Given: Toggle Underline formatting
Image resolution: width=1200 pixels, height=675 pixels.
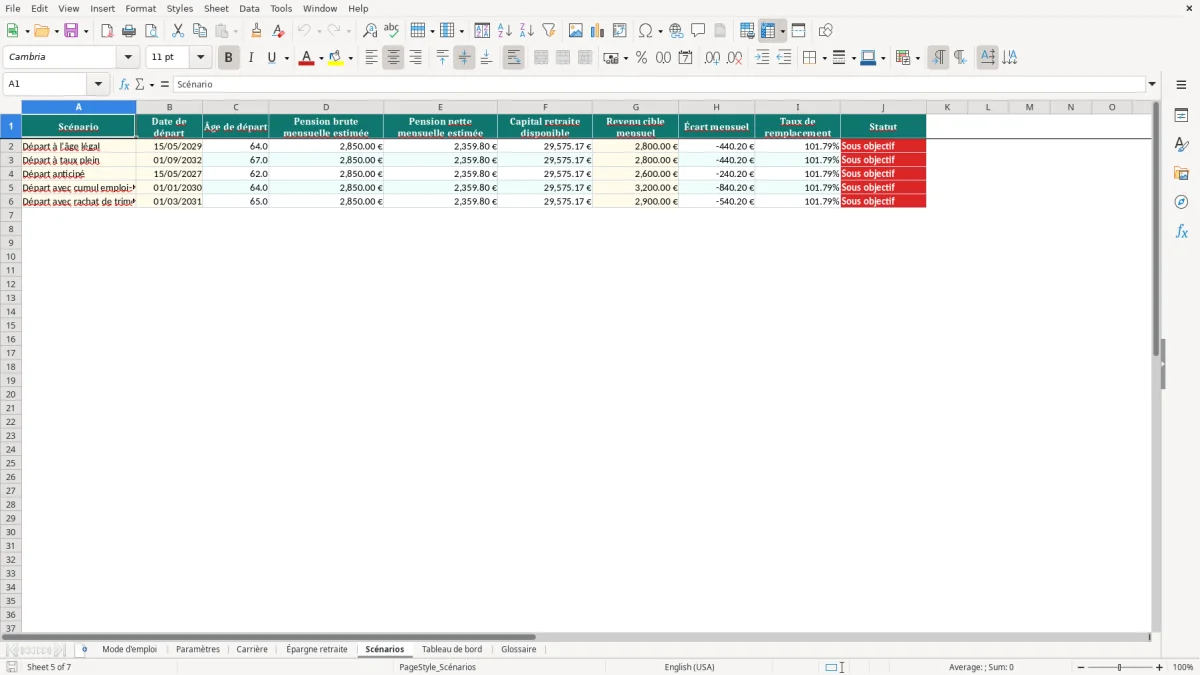Looking at the screenshot, I should coord(271,58).
